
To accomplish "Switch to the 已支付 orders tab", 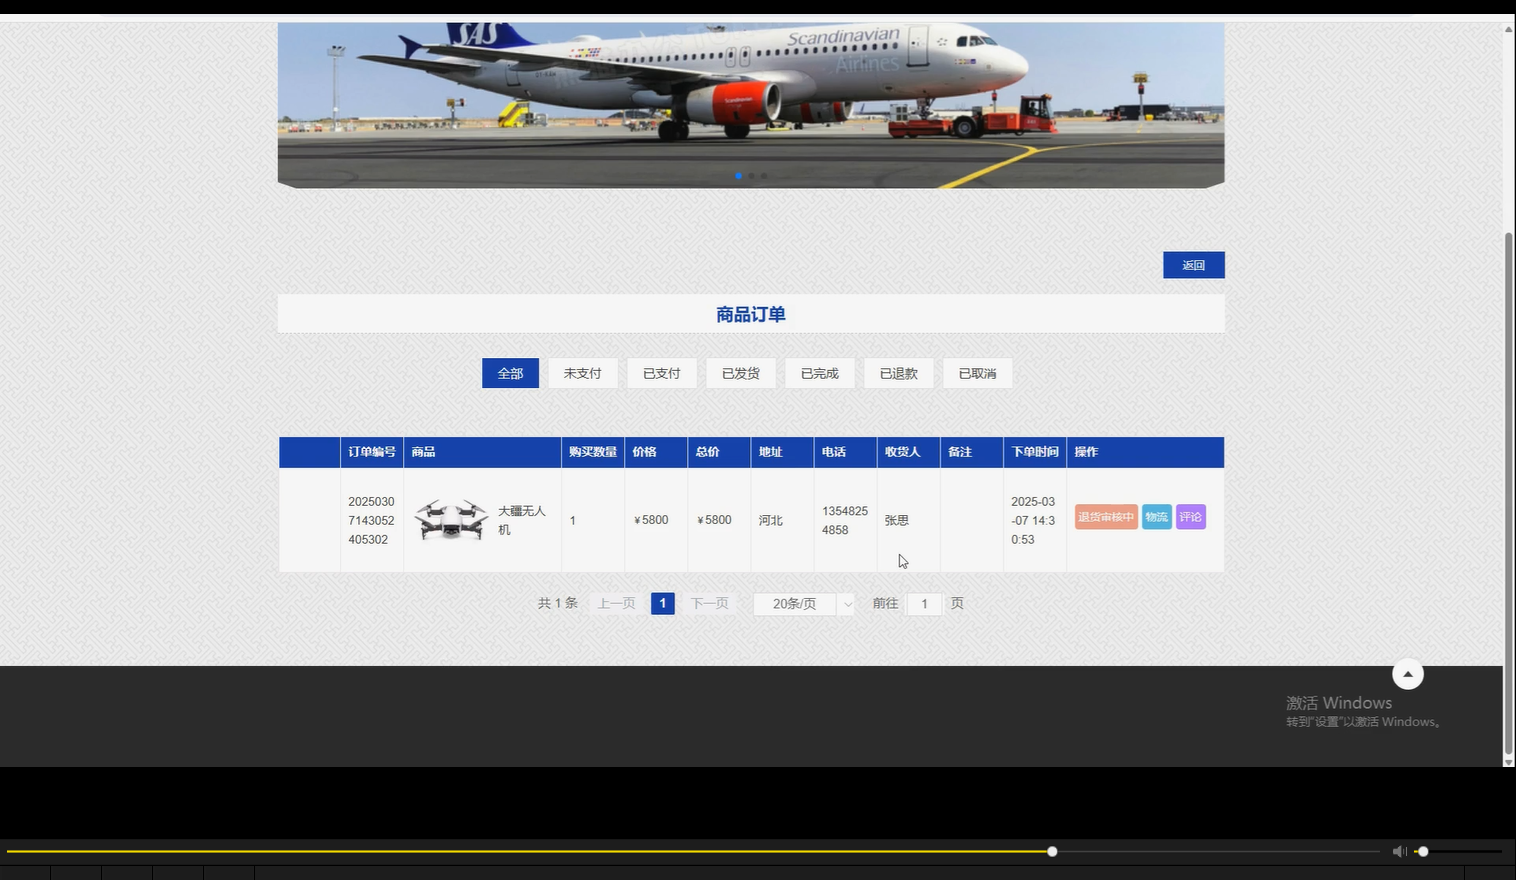I will point(661,373).
